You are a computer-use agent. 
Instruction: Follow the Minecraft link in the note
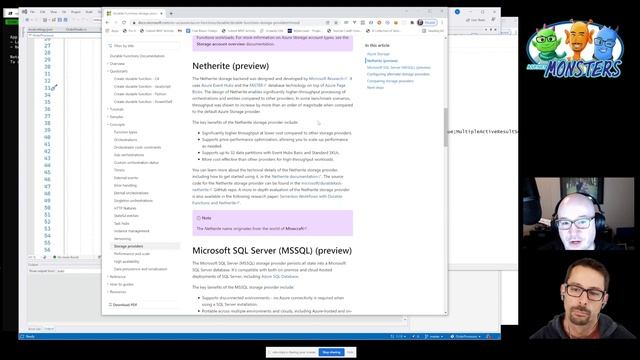tap(296, 229)
